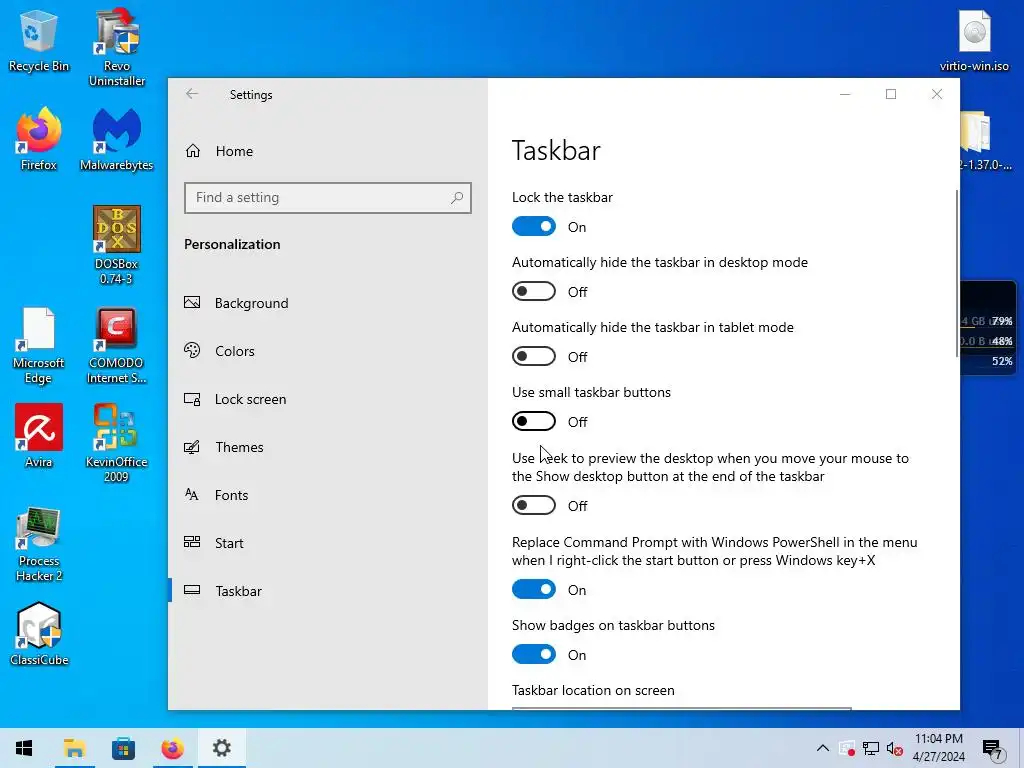The width and height of the screenshot is (1024, 768).
Task: Select the Avira desktop icon
Action: [39, 435]
